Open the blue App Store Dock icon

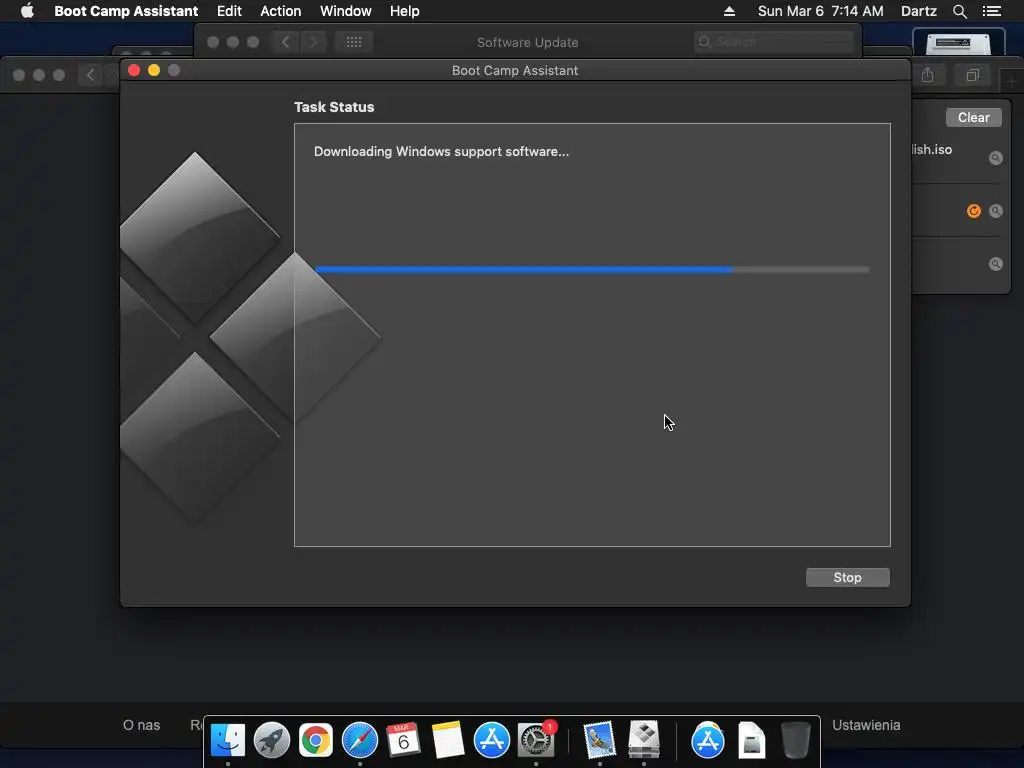click(x=491, y=740)
